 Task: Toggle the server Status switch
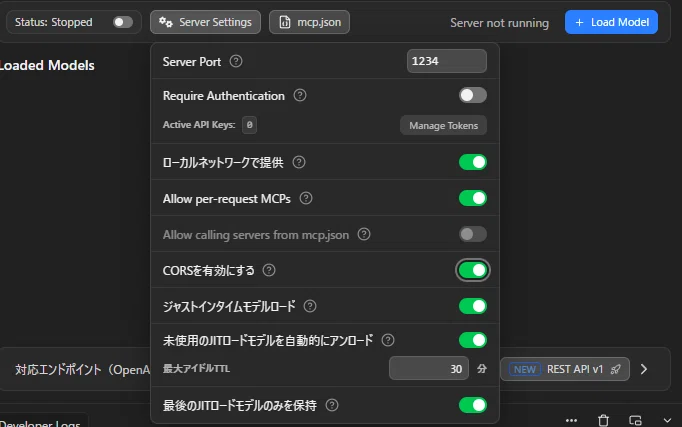tap(122, 22)
